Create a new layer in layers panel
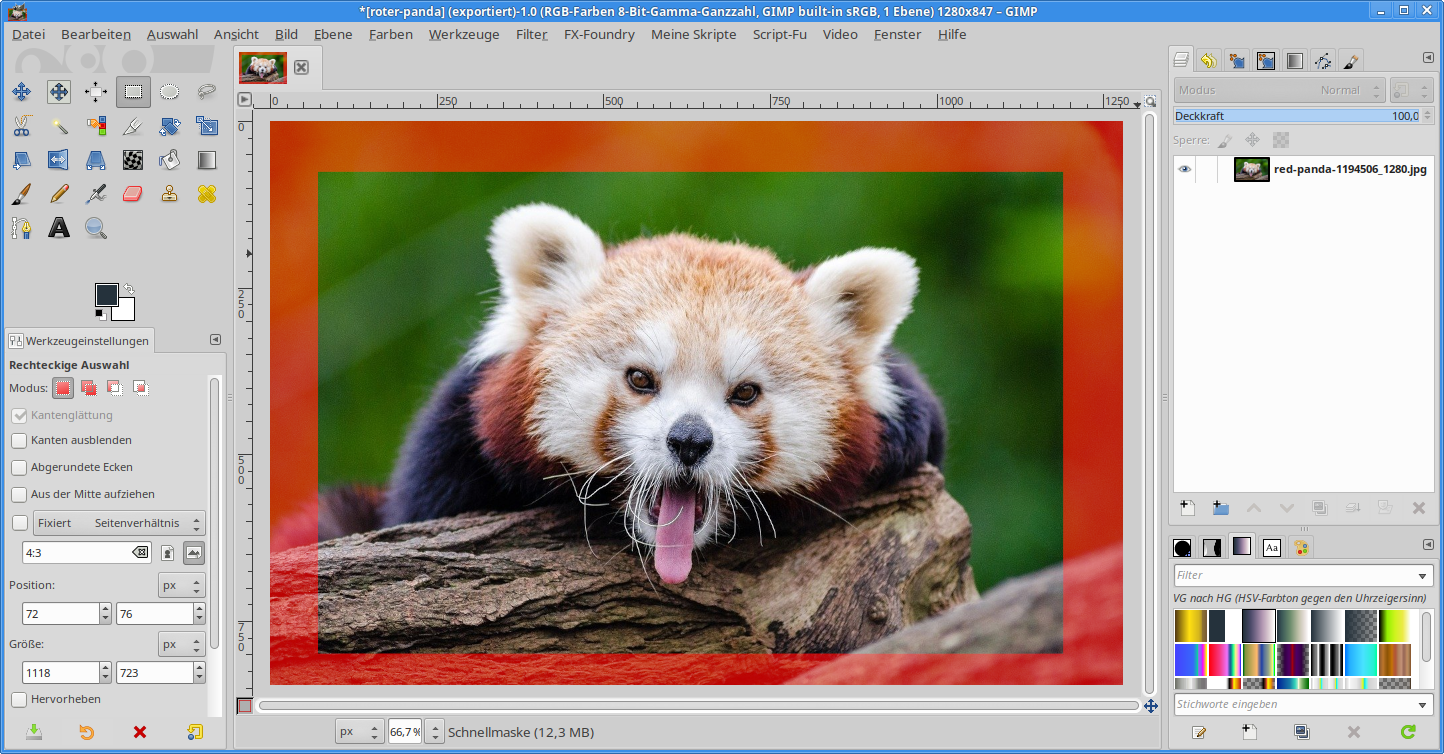 (1187, 507)
